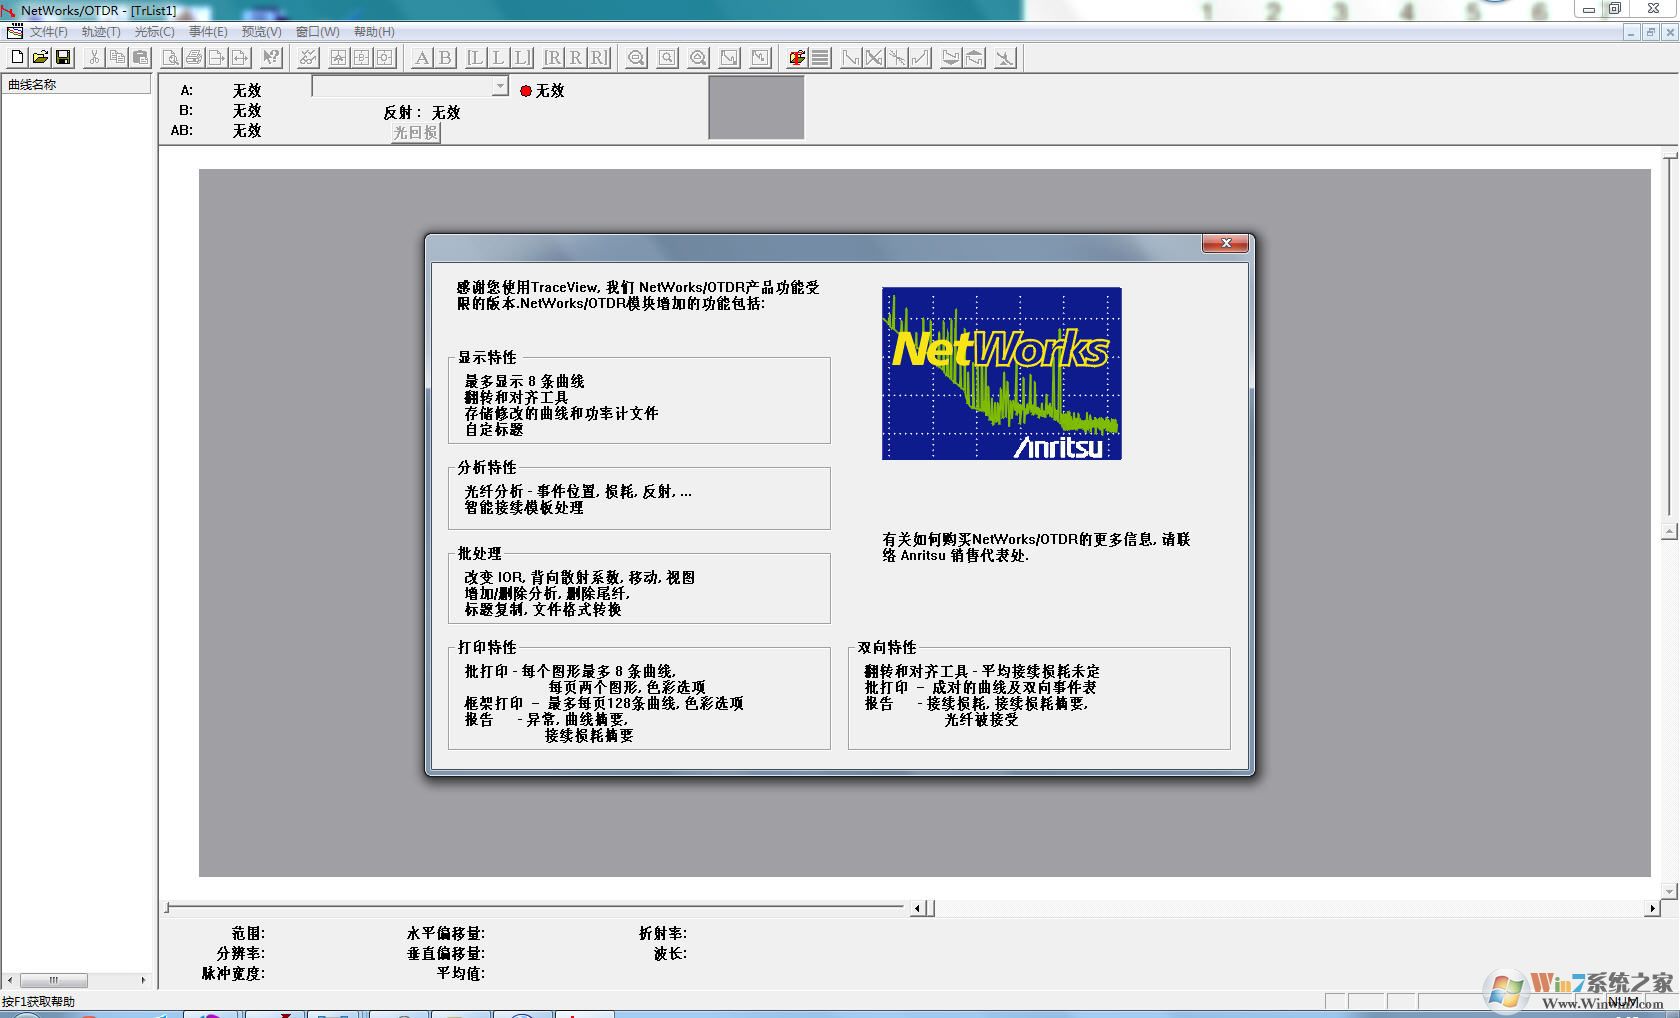The image size is (1680, 1018).
Task: Click the first [L bracket marker icon
Action: [476, 58]
